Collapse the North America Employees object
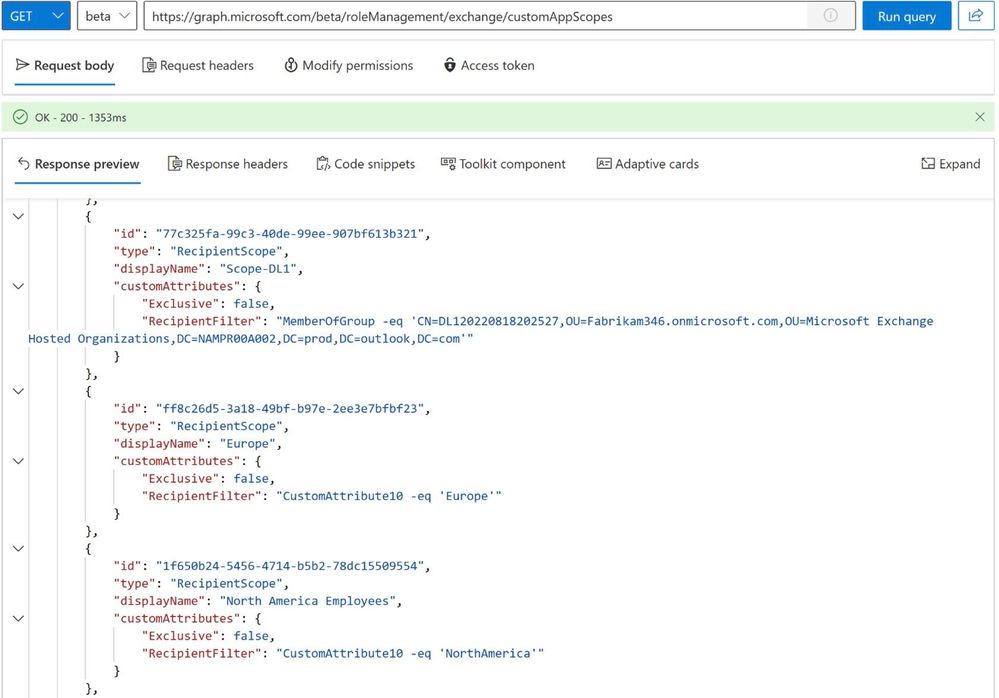 (x=18, y=549)
